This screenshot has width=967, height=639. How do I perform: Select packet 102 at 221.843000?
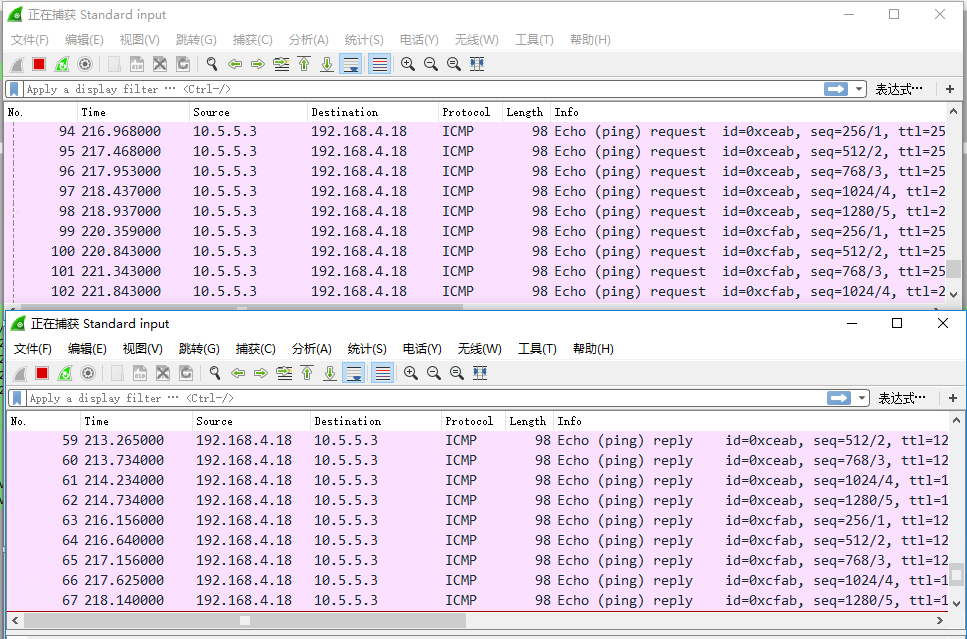[475, 291]
